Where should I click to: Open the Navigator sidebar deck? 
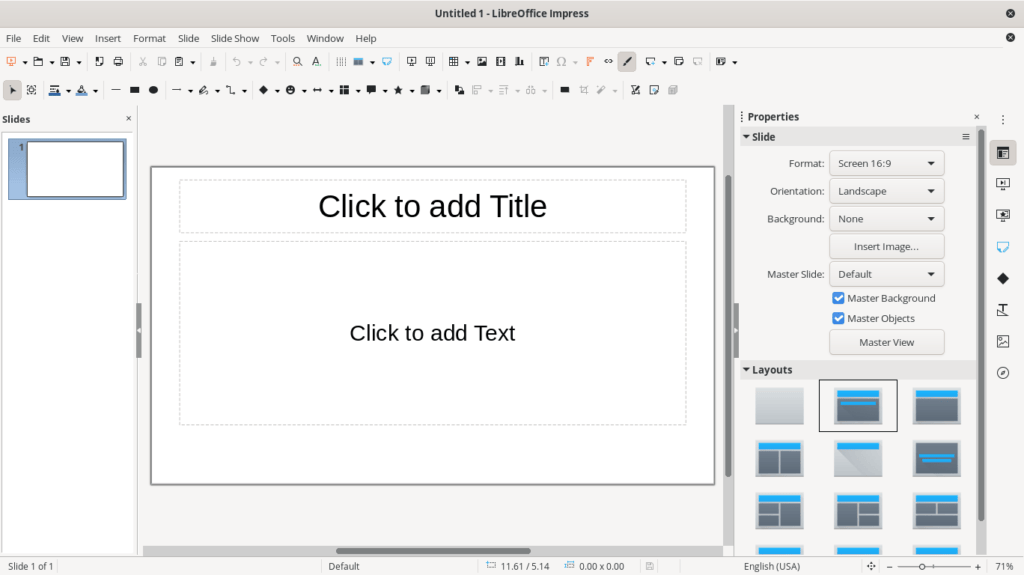pos(1003,373)
